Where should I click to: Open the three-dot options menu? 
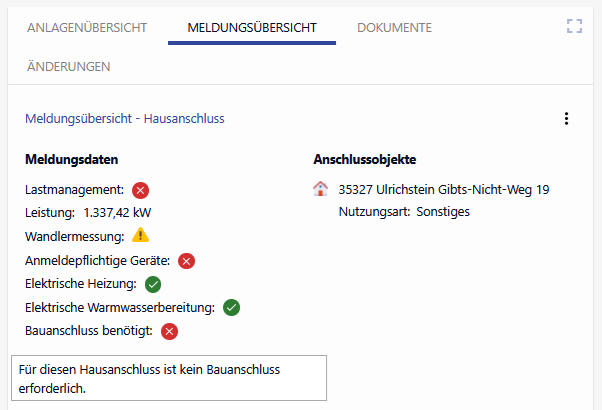coord(566,119)
